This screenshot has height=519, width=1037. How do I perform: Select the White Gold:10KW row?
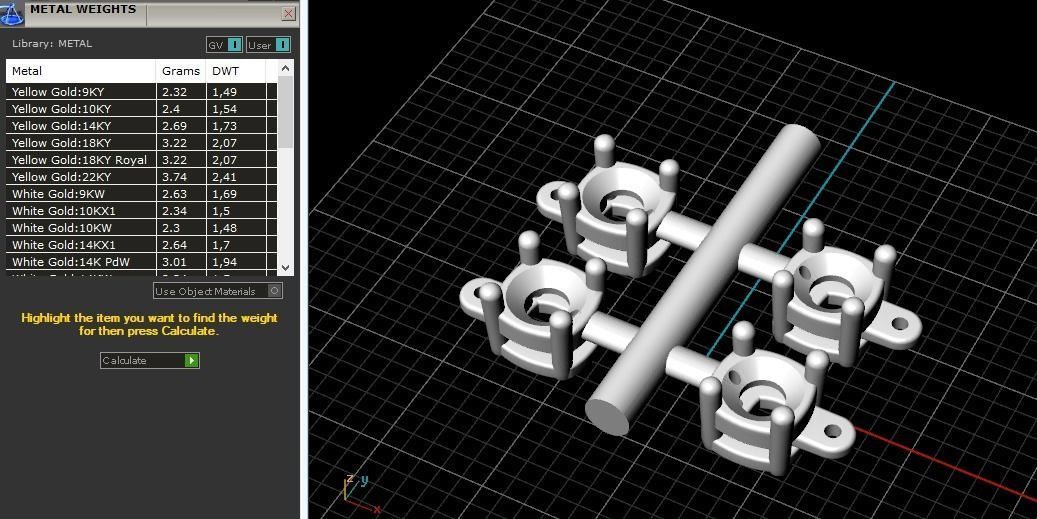142,228
